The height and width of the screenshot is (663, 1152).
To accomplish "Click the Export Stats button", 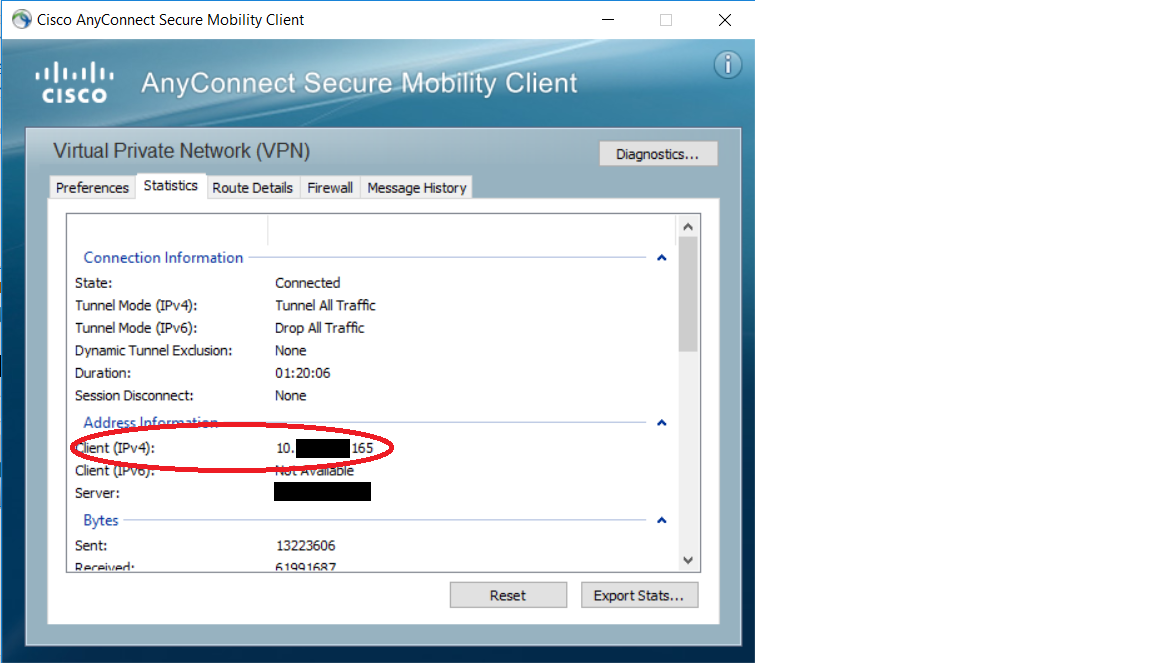I will coord(639,595).
